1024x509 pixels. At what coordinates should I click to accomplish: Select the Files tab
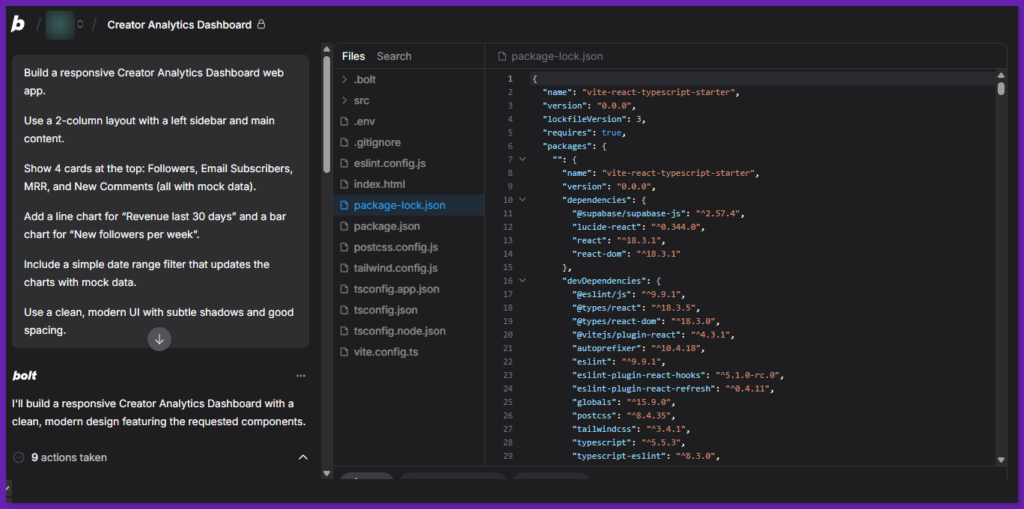pos(353,56)
